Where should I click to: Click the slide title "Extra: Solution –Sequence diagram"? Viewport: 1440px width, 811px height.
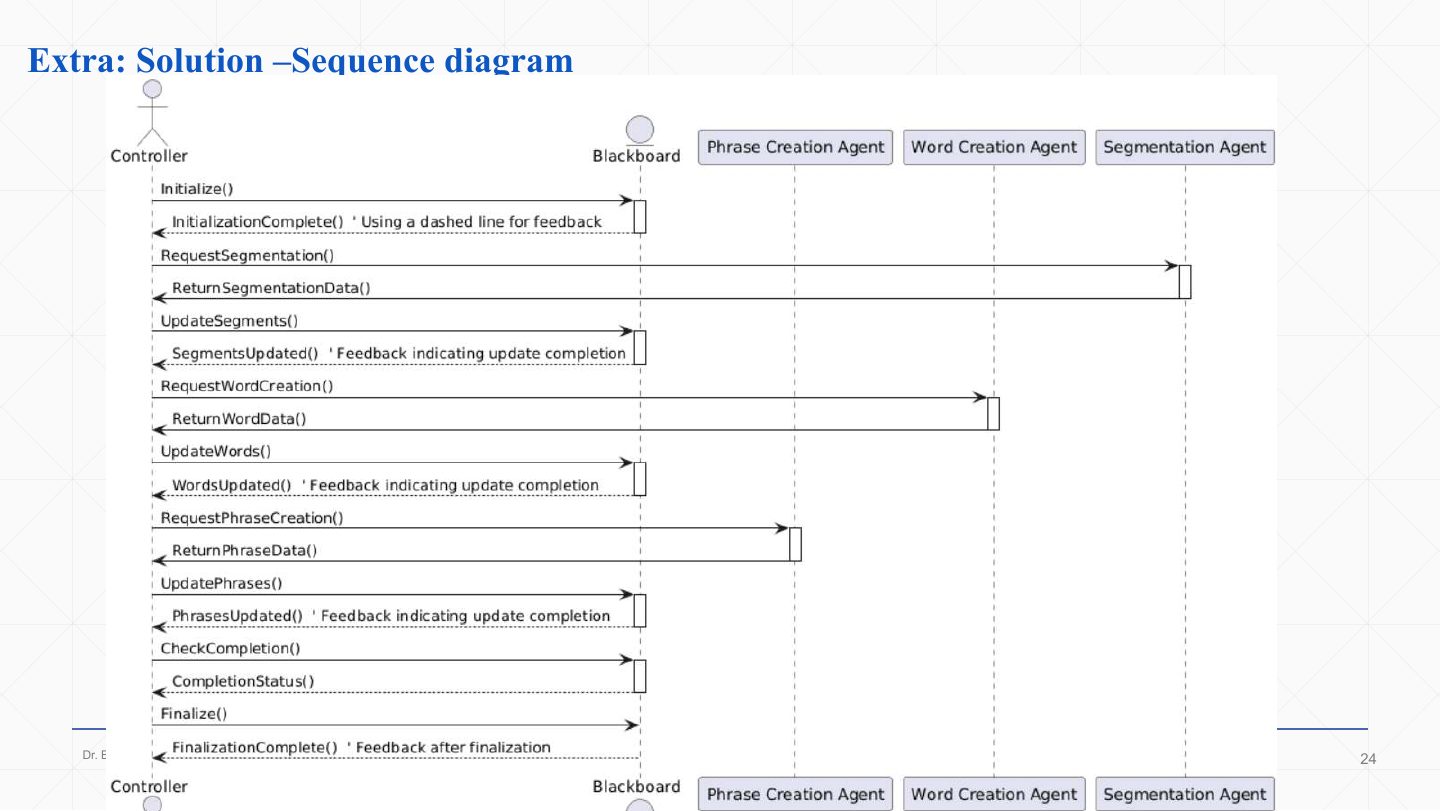click(x=300, y=61)
